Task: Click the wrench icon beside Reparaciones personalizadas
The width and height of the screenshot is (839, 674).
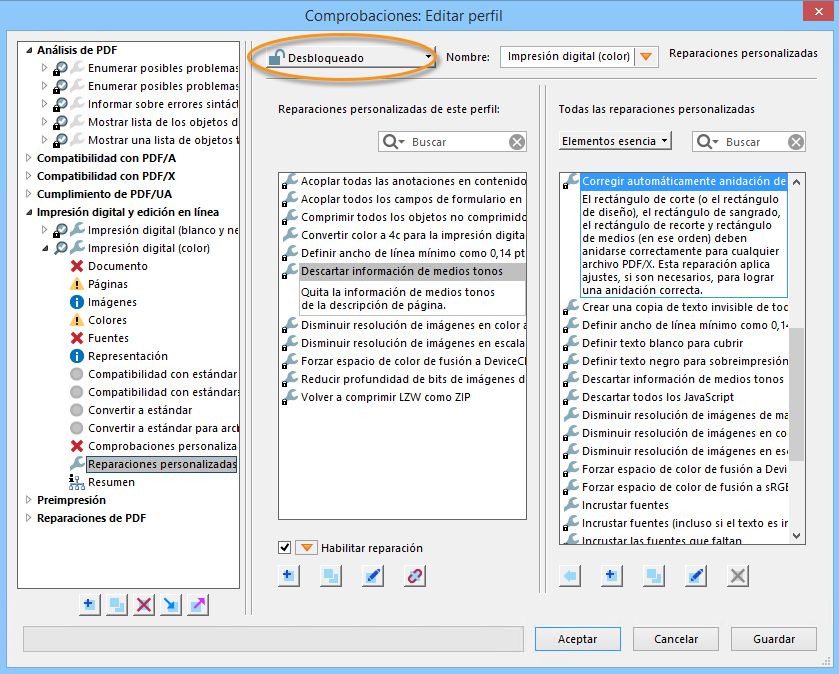Action: pyautogui.click(x=77, y=463)
